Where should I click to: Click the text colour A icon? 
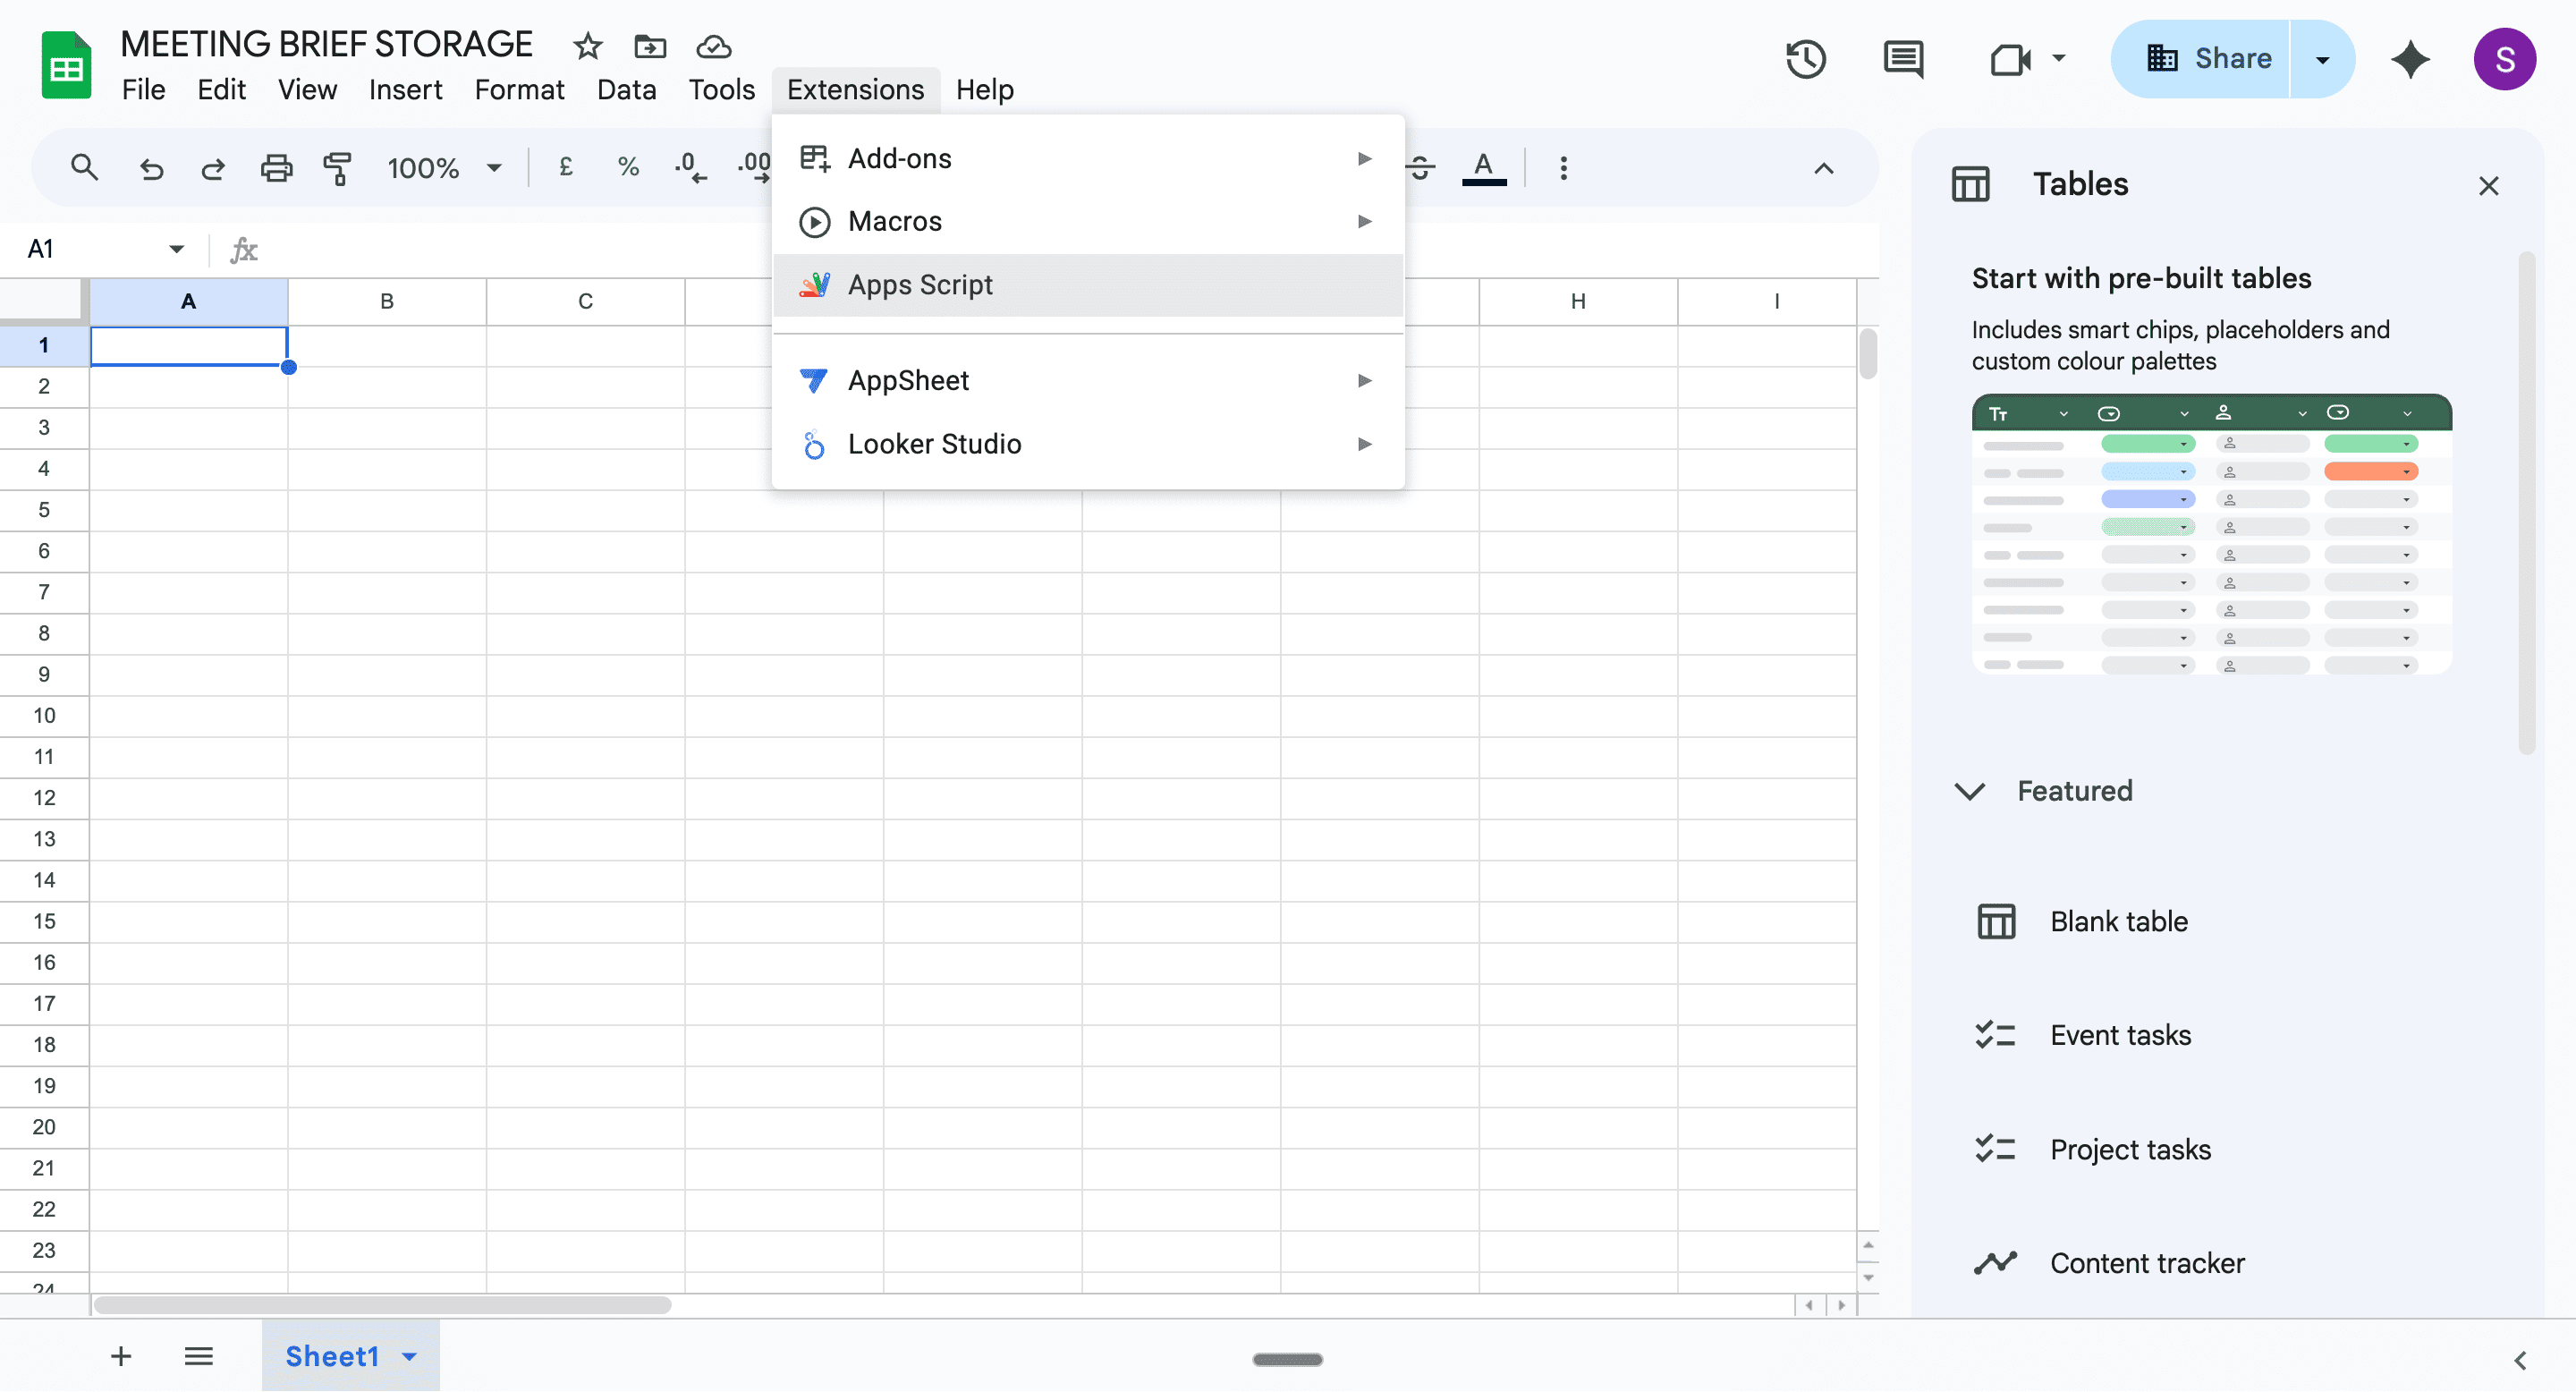1483,168
